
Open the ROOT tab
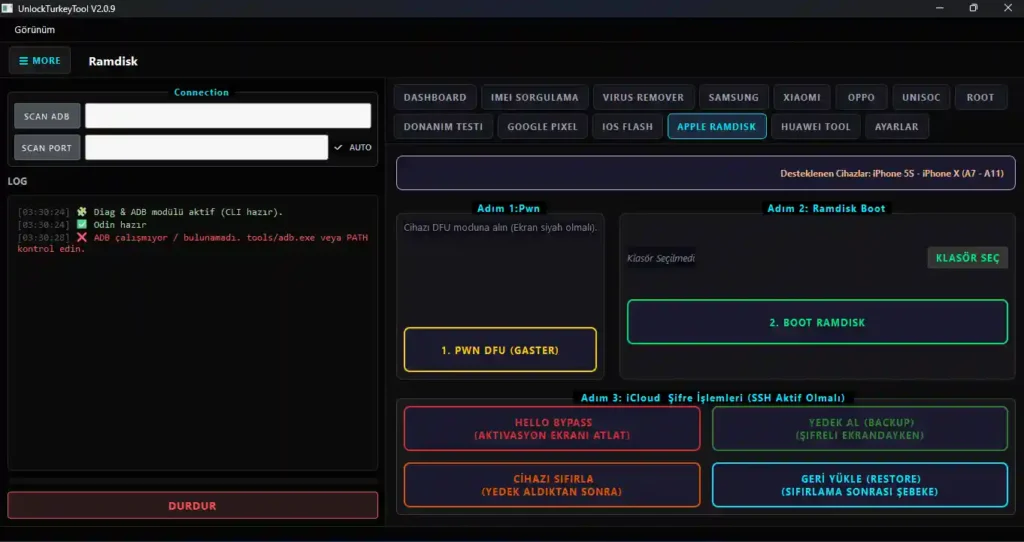click(980, 97)
